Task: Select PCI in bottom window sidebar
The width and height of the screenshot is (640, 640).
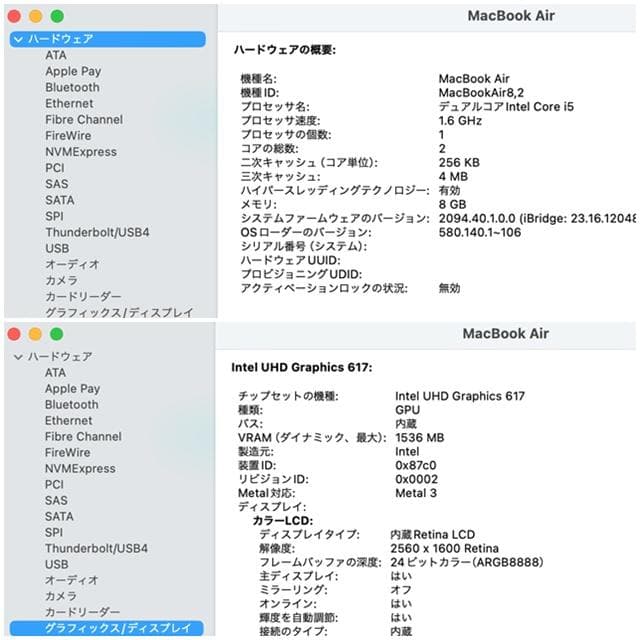Action: tap(54, 484)
